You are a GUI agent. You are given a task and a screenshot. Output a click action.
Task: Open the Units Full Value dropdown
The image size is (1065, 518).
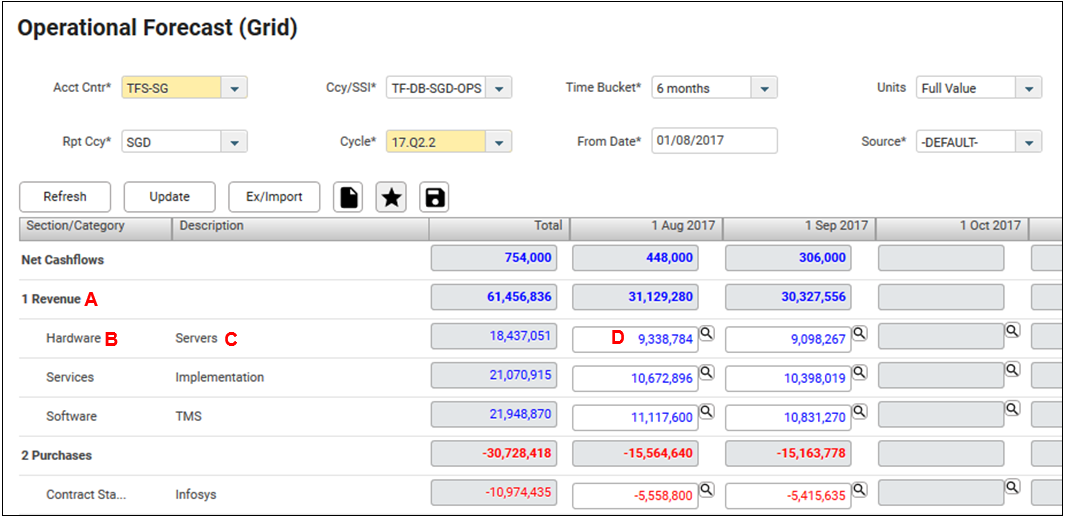click(1028, 88)
